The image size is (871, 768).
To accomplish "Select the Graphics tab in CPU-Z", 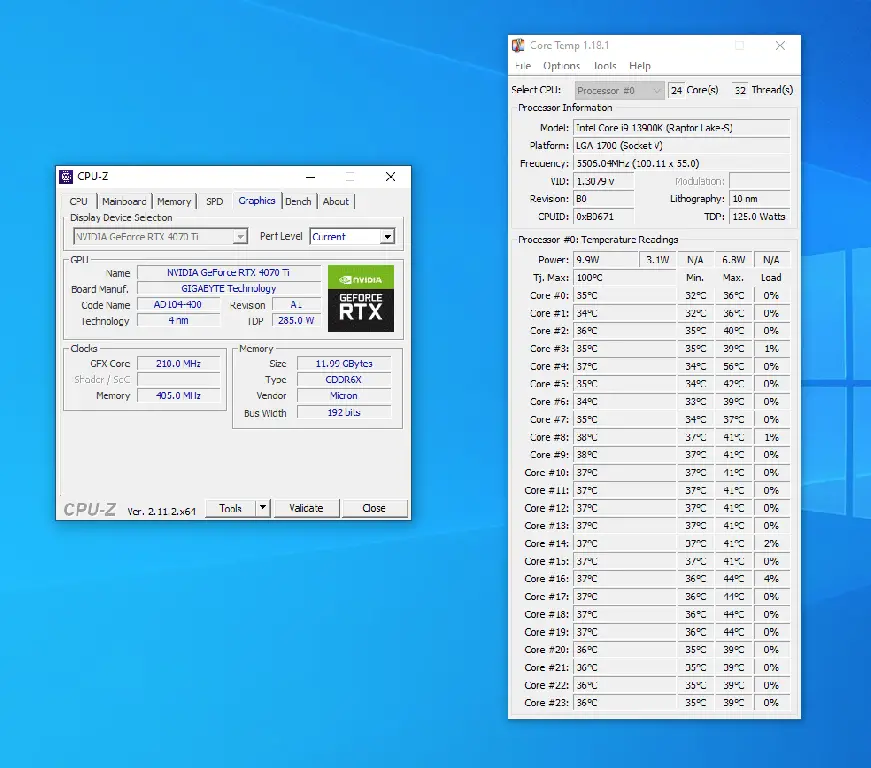I will point(257,200).
